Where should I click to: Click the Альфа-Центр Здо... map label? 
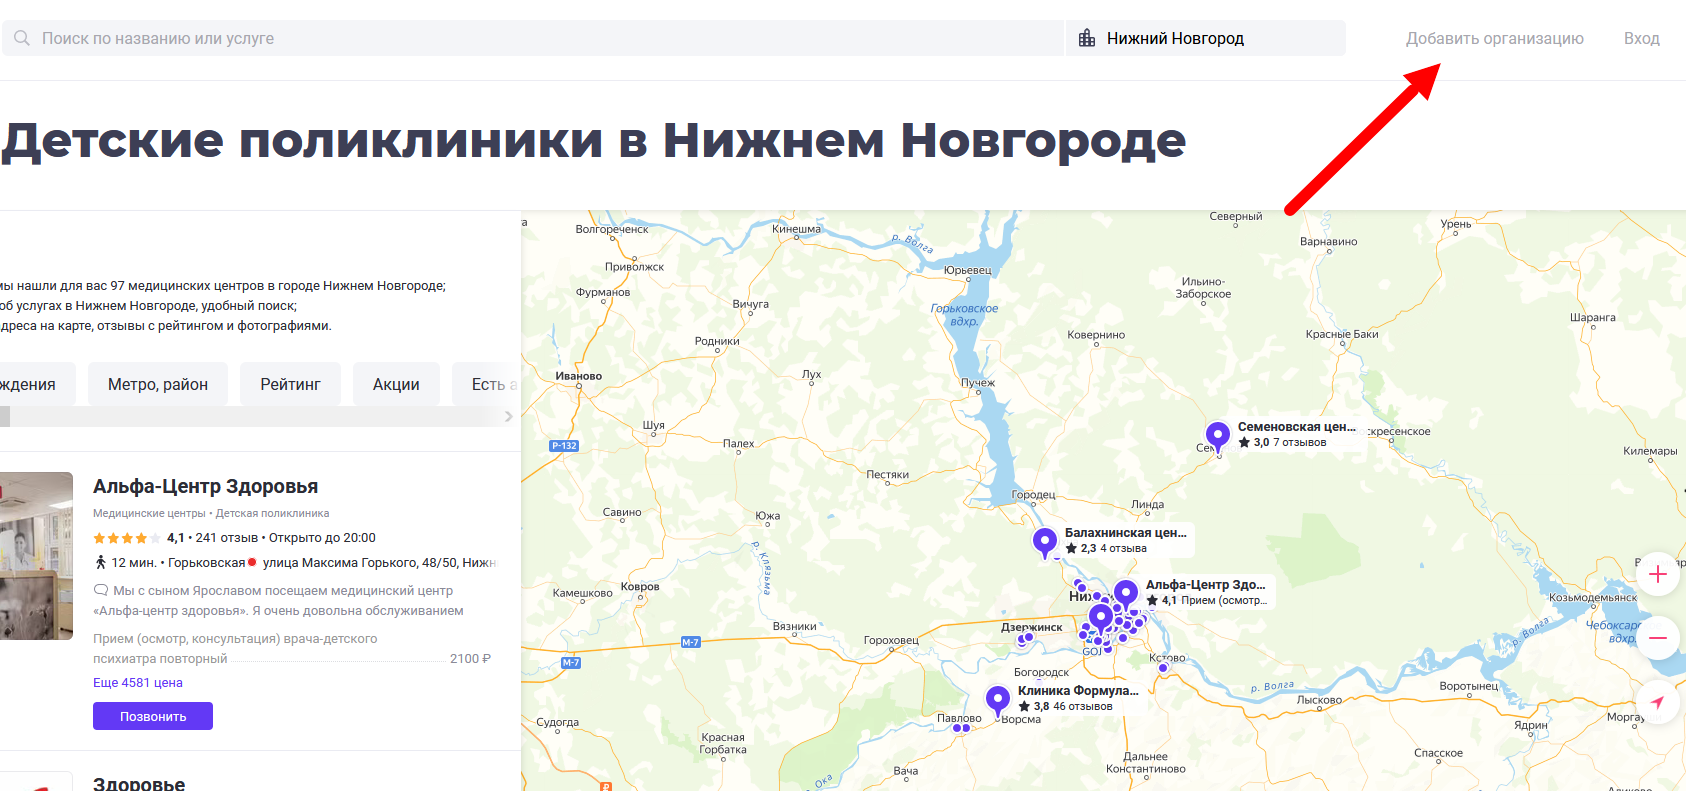coord(1206,592)
